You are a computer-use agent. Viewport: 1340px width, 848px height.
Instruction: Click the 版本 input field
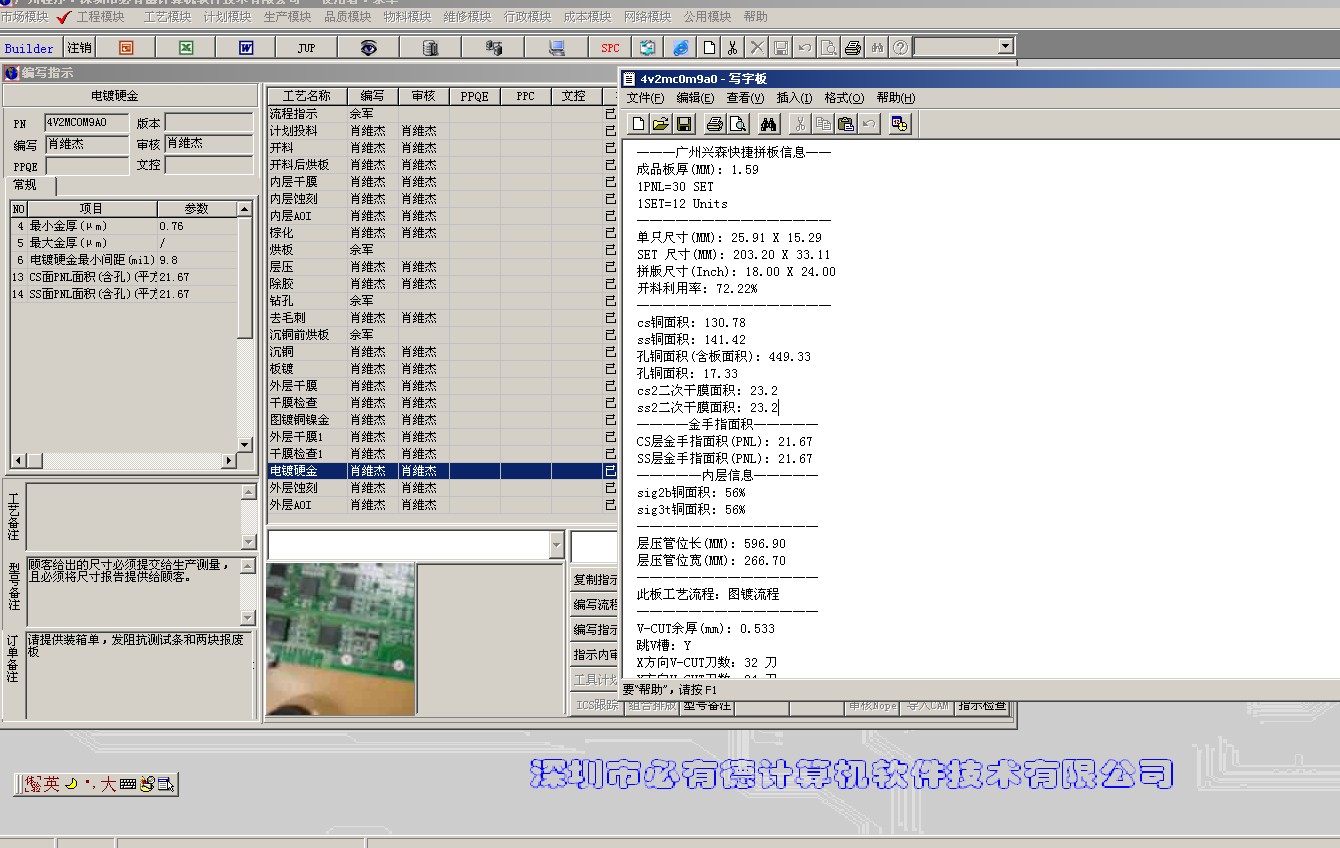[209, 123]
